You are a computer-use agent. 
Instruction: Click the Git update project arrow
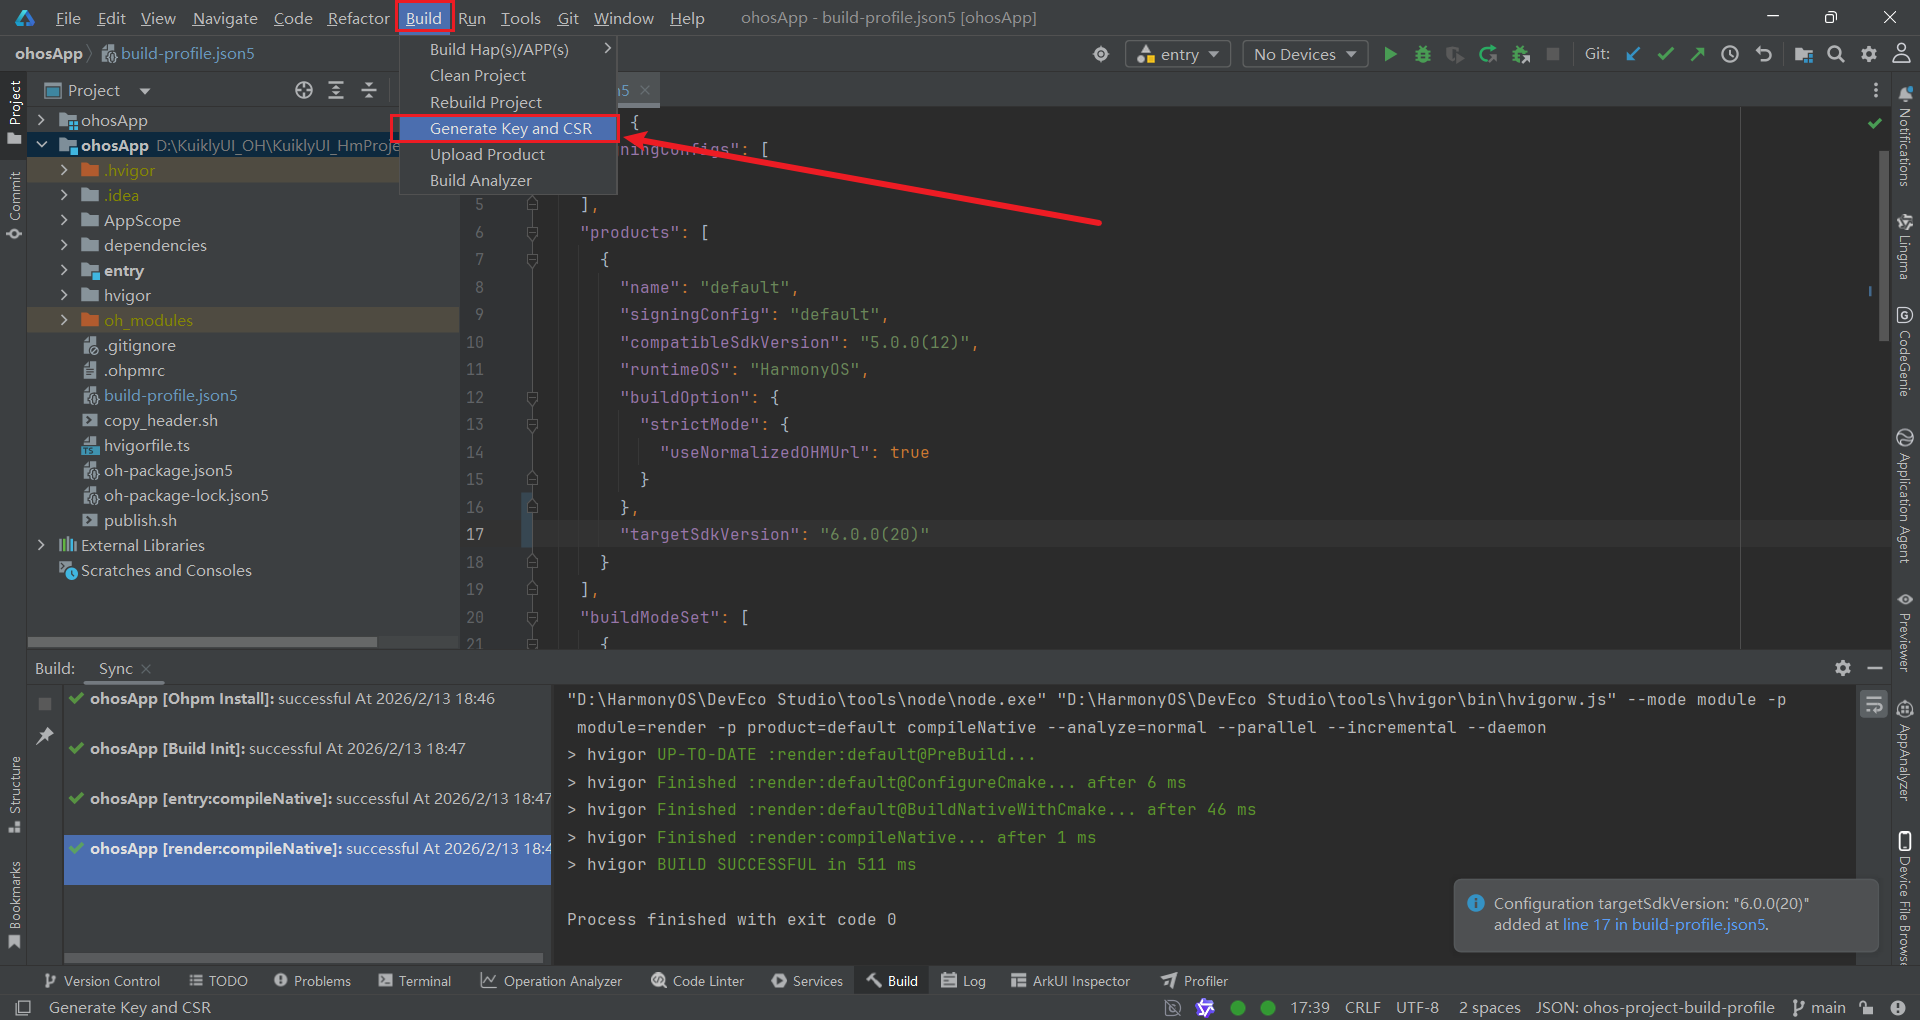[1633, 54]
